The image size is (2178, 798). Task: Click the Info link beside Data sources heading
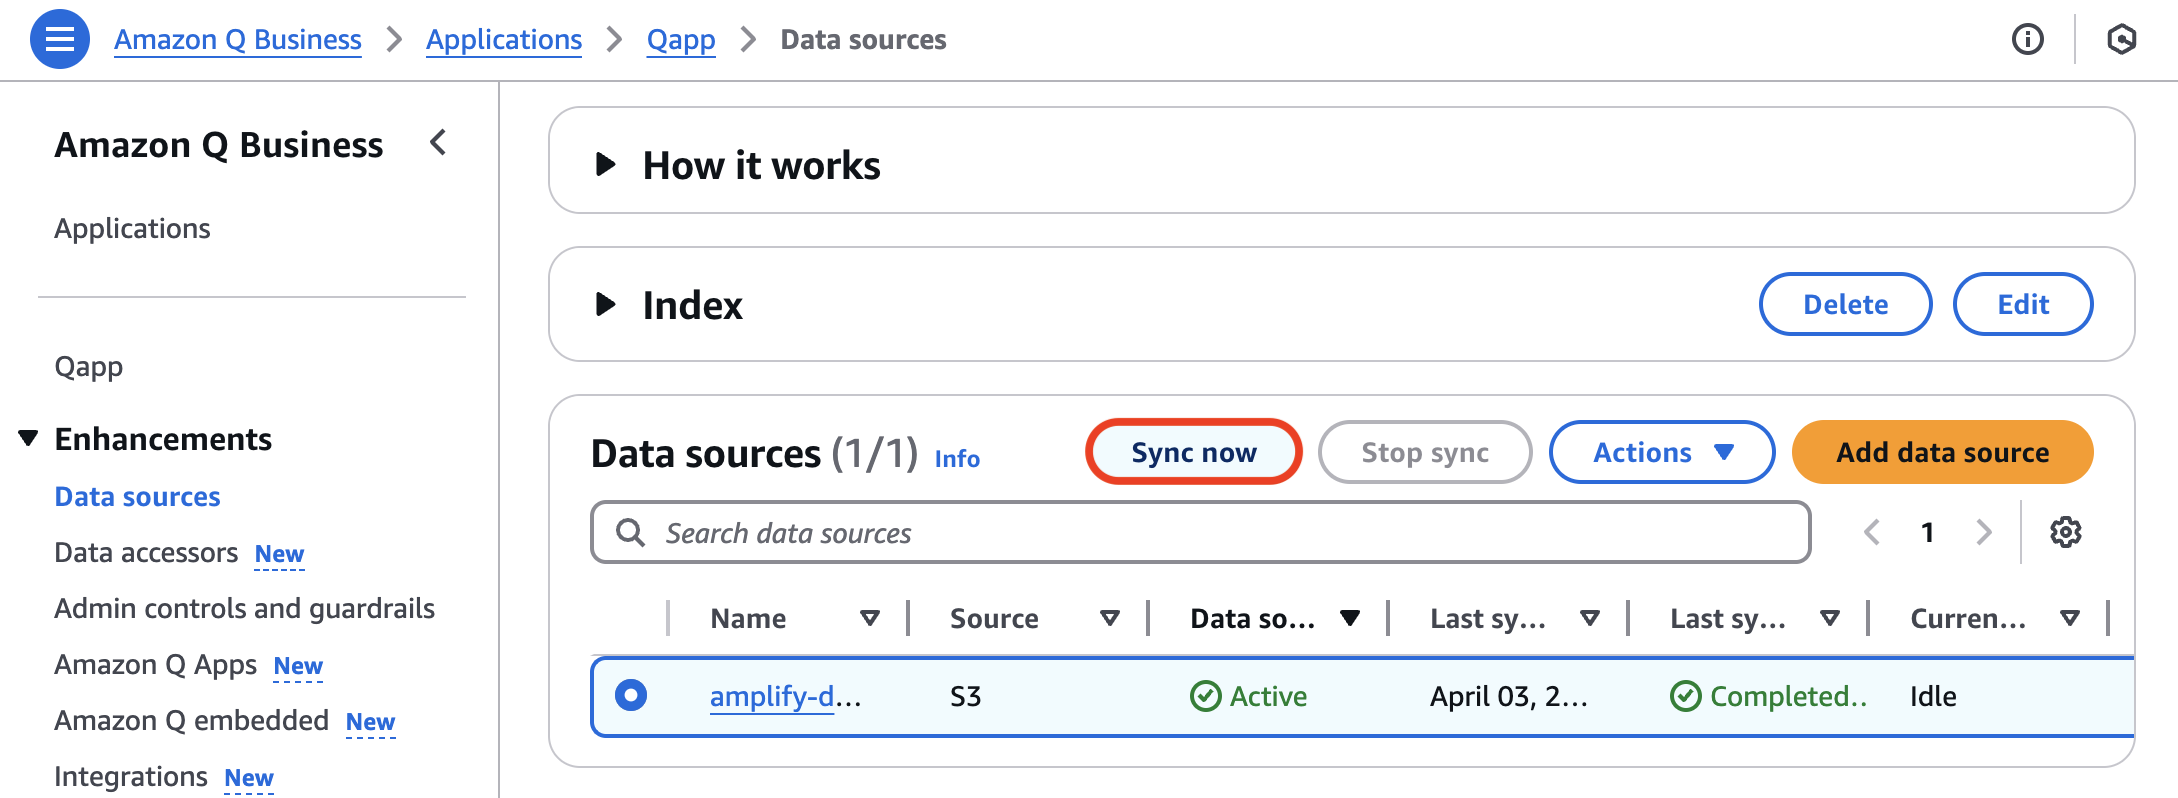pyautogui.click(x=956, y=459)
